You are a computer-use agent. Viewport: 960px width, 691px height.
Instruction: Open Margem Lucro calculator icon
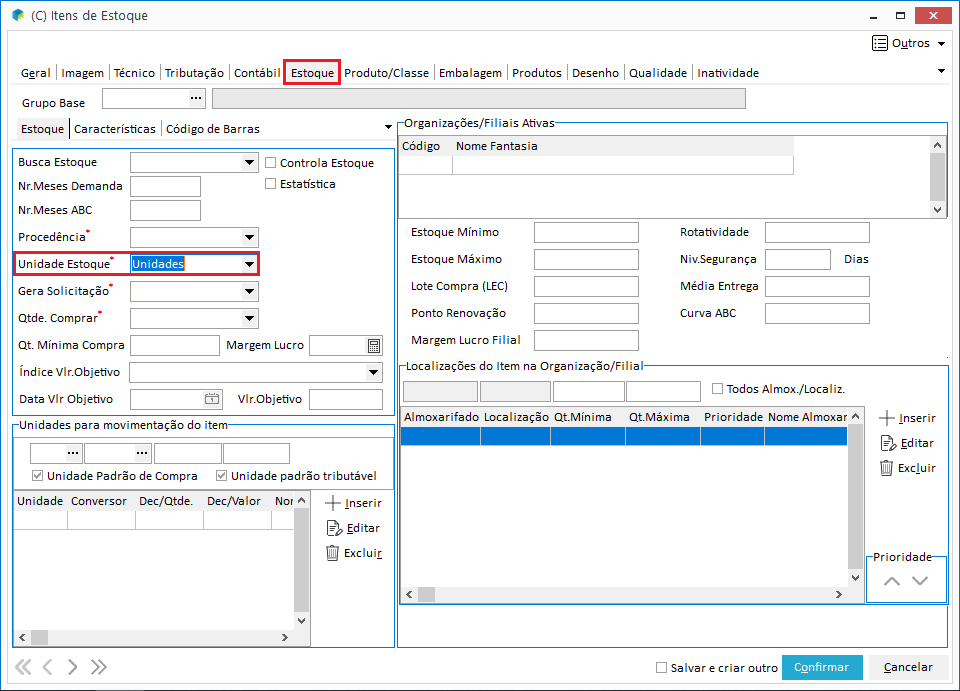point(373,345)
